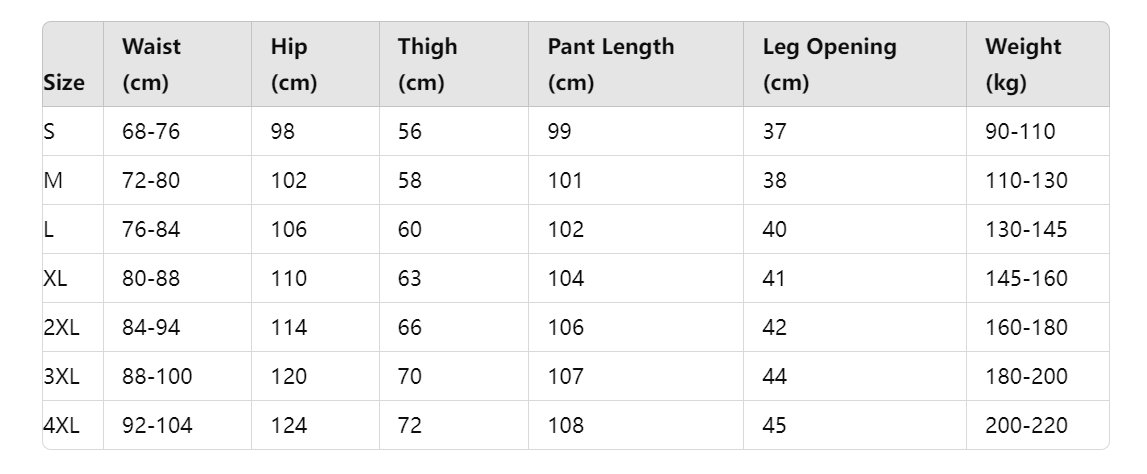Click pant length value 107
The height and width of the screenshot is (474, 1147).
[566, 377]
